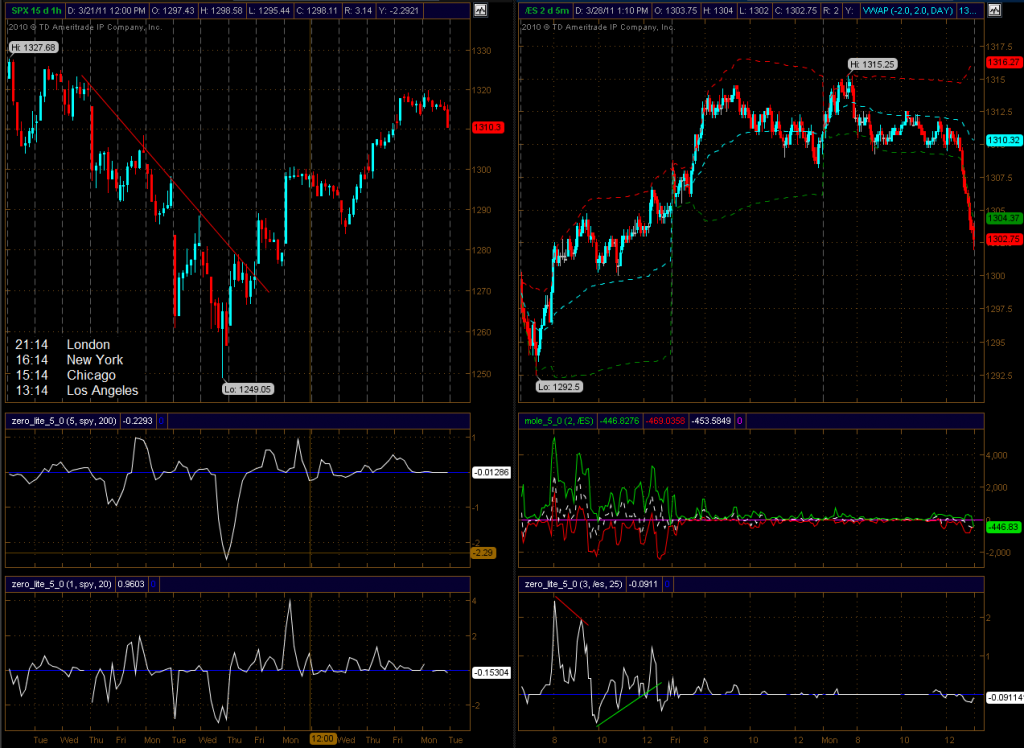Viewport: 1024px width, 748px height.
Task: Click the chart icon on the SPX chart header
Action: point(480,10)
